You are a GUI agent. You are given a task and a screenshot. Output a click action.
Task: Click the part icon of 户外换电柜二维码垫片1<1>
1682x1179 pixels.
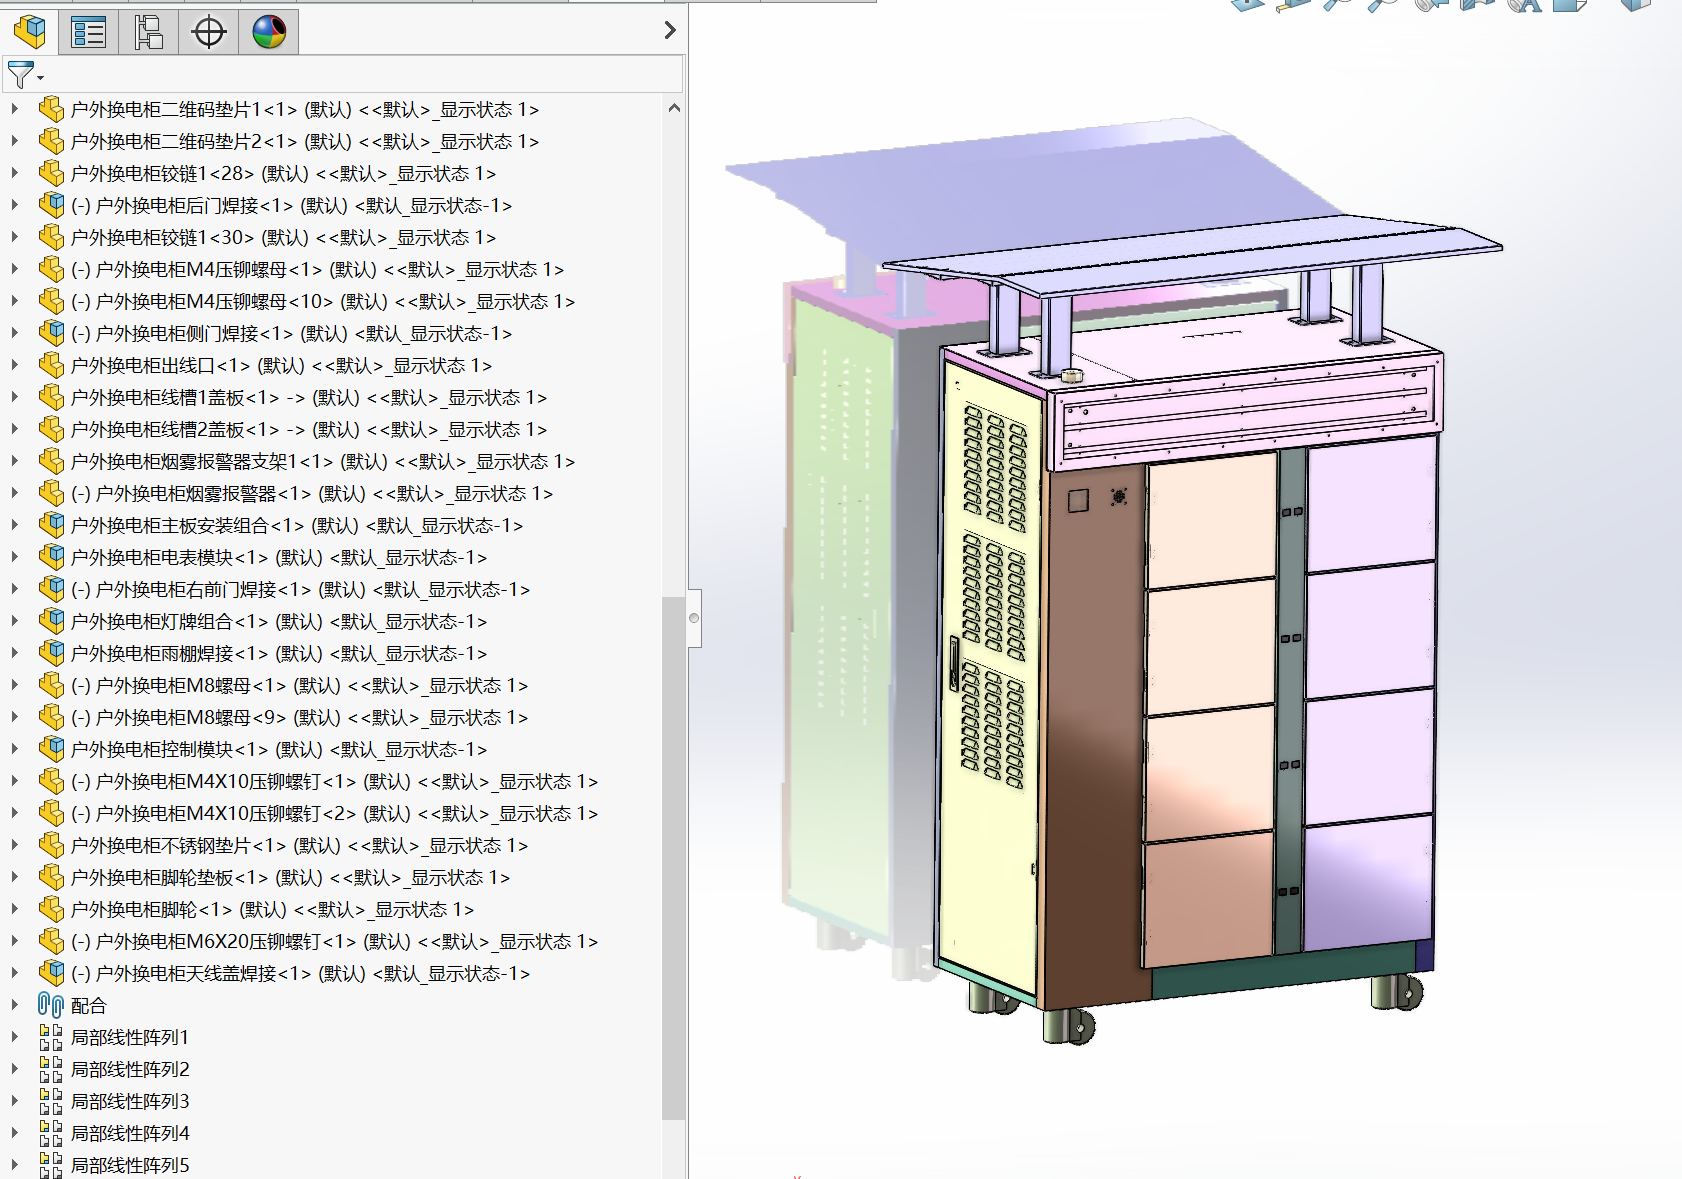51,109
